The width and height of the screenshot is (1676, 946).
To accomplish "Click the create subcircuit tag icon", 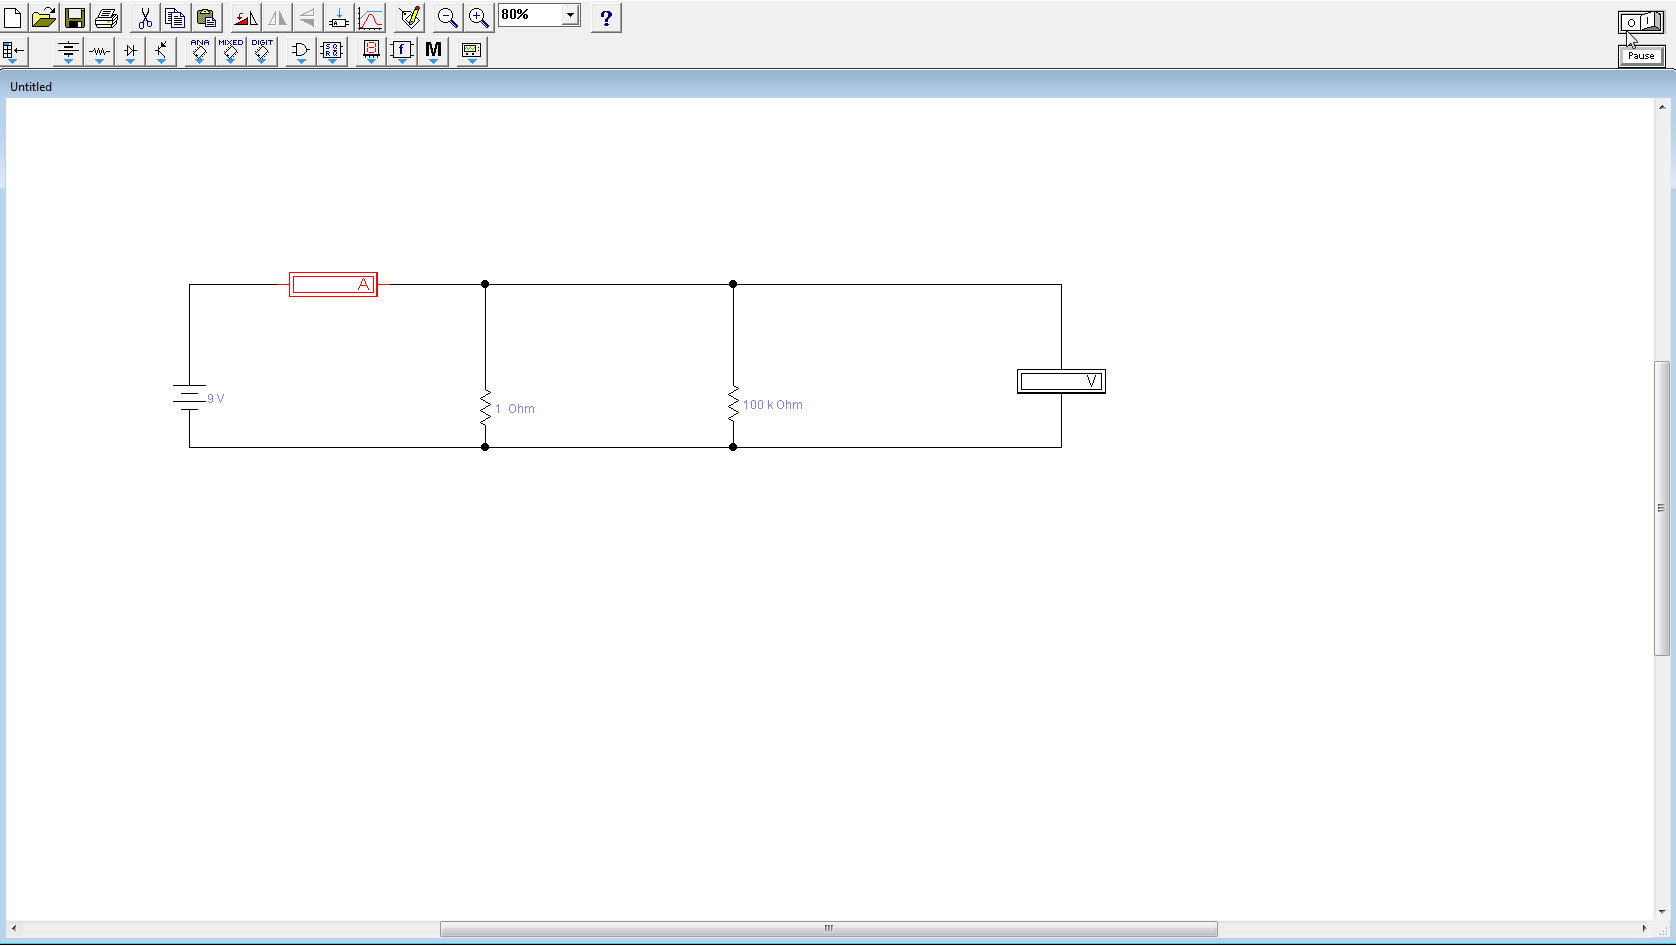I will coord(410,18).
